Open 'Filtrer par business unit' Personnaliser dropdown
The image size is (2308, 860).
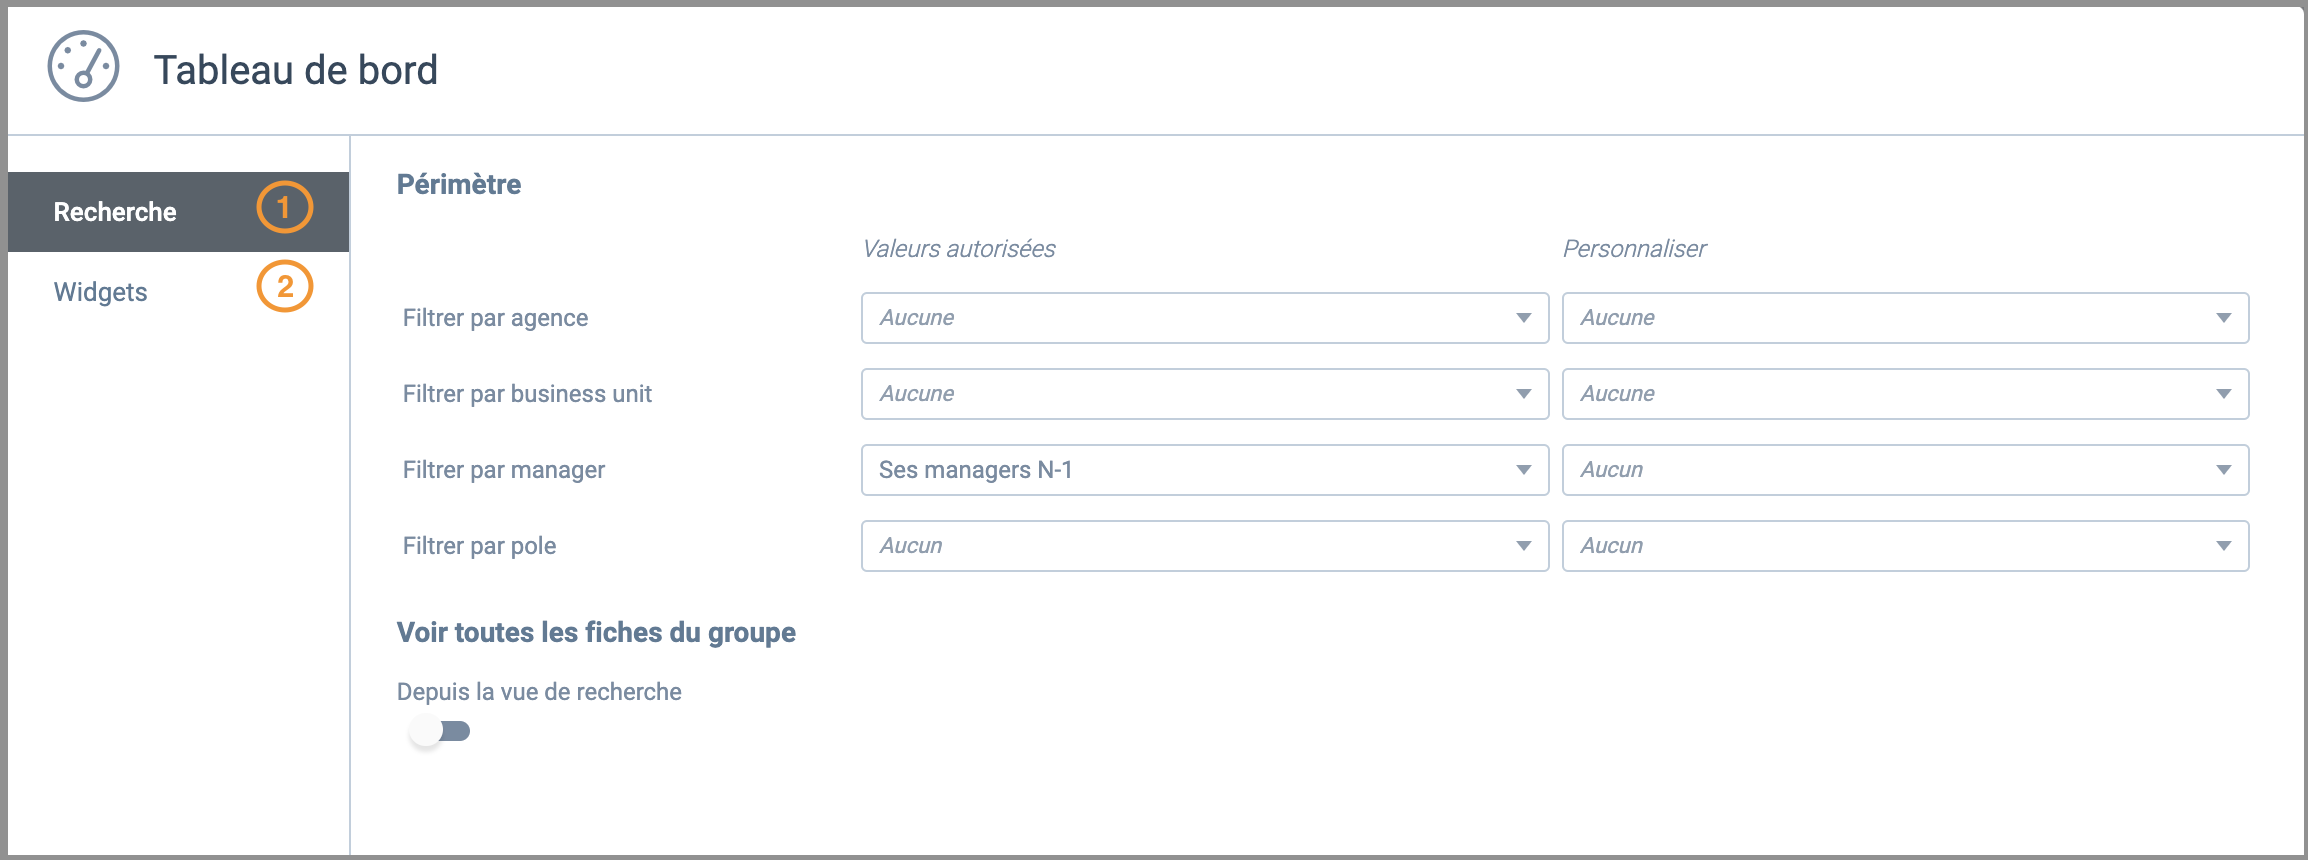click(x=1905, y=394)
